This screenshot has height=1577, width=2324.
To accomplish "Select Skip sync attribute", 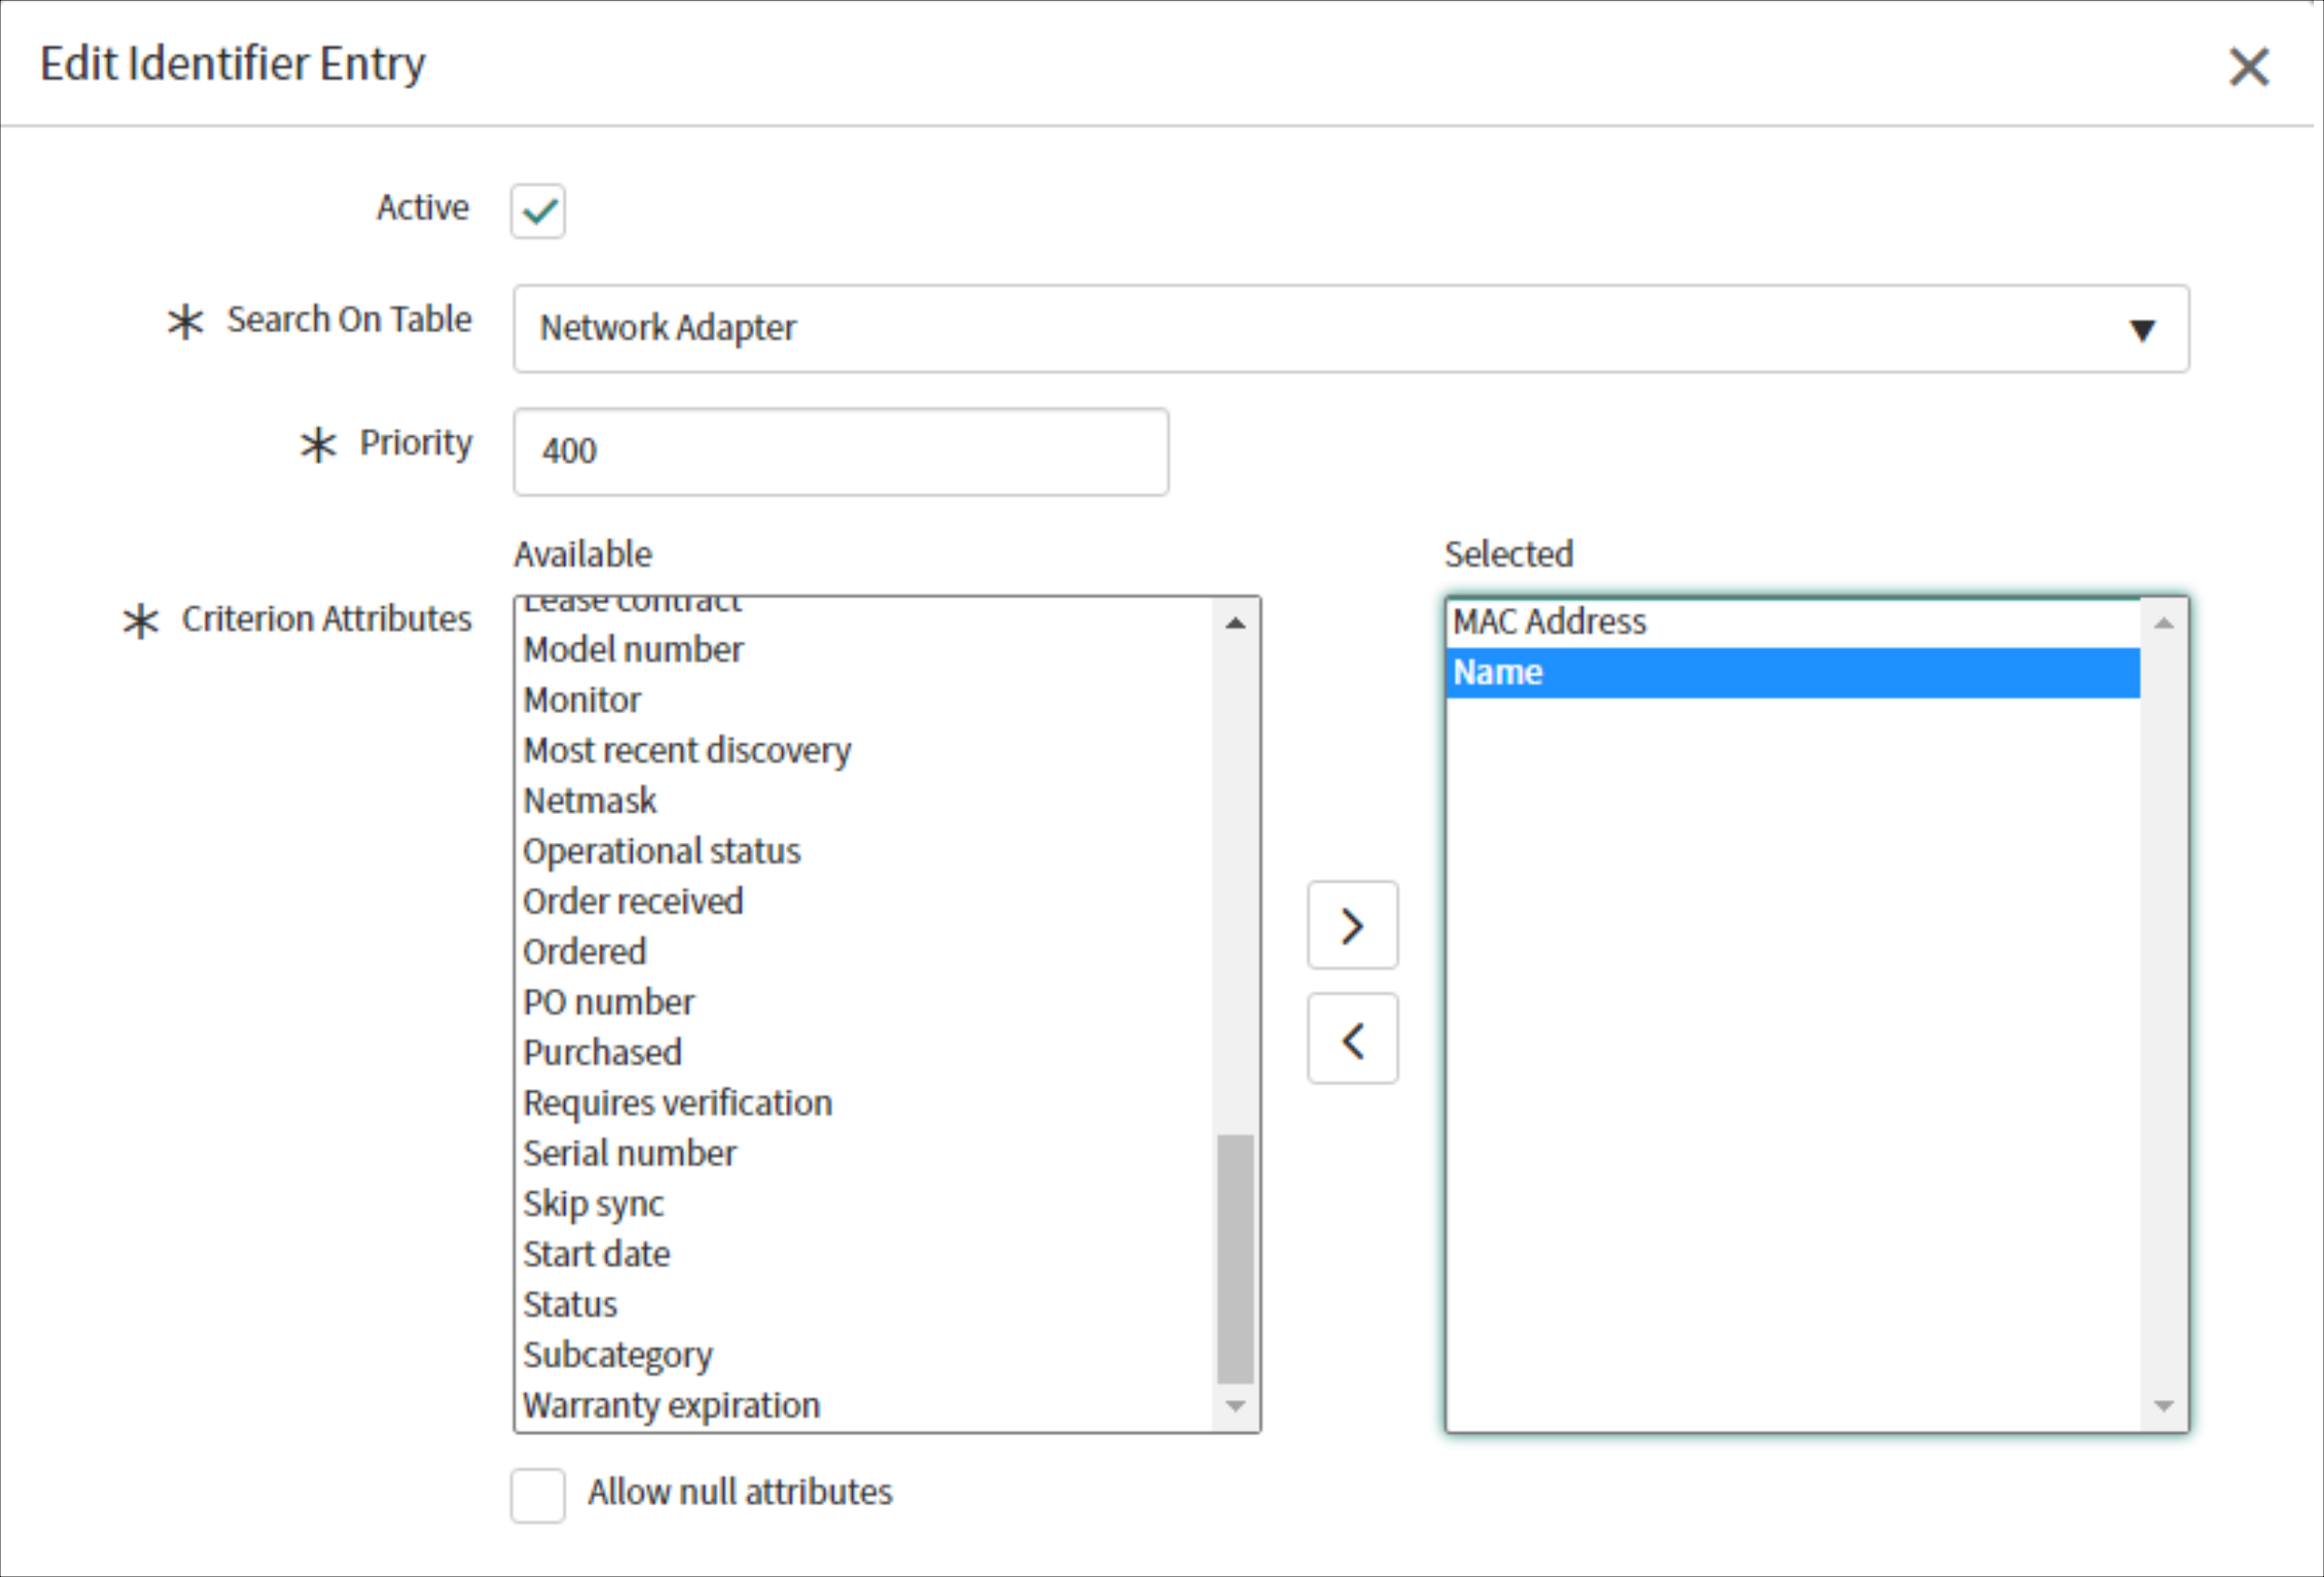I will click(x=866, y=1204).
